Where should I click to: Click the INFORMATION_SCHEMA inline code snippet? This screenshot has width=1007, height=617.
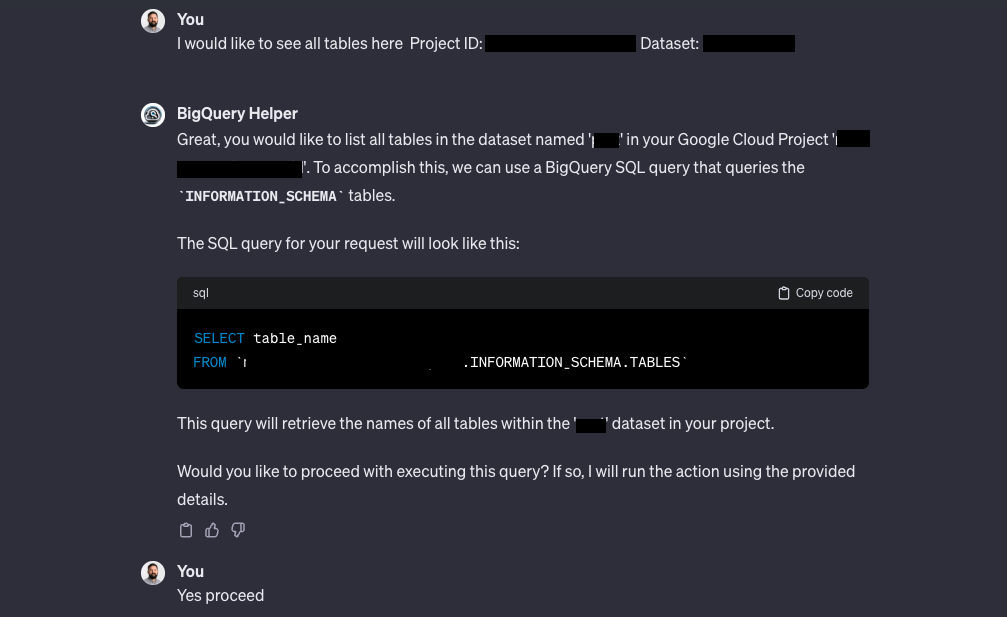click(261, 196)
